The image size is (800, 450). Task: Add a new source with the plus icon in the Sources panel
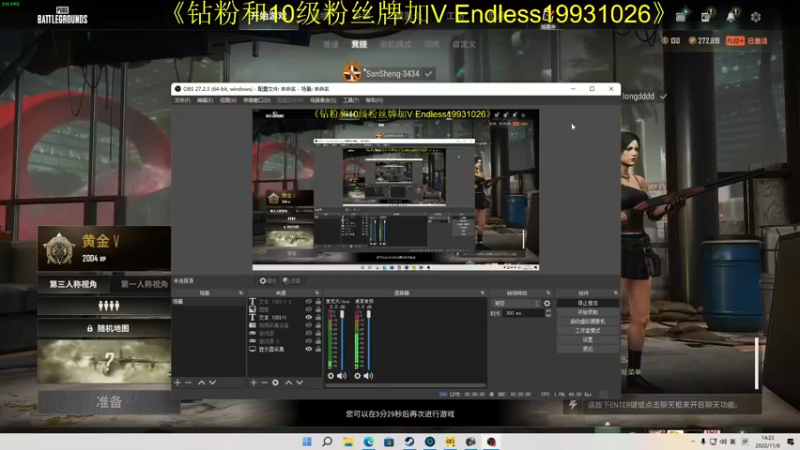click(x=254, y=382)
